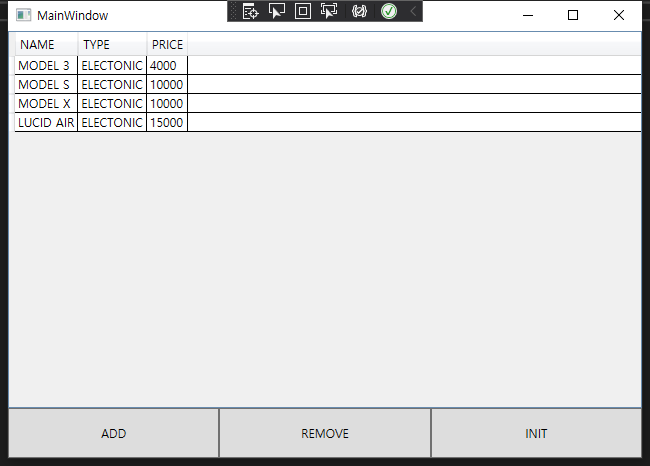The image size is (650, 466).
Task: Click the REMOVE button
Action: pos(325,433)
